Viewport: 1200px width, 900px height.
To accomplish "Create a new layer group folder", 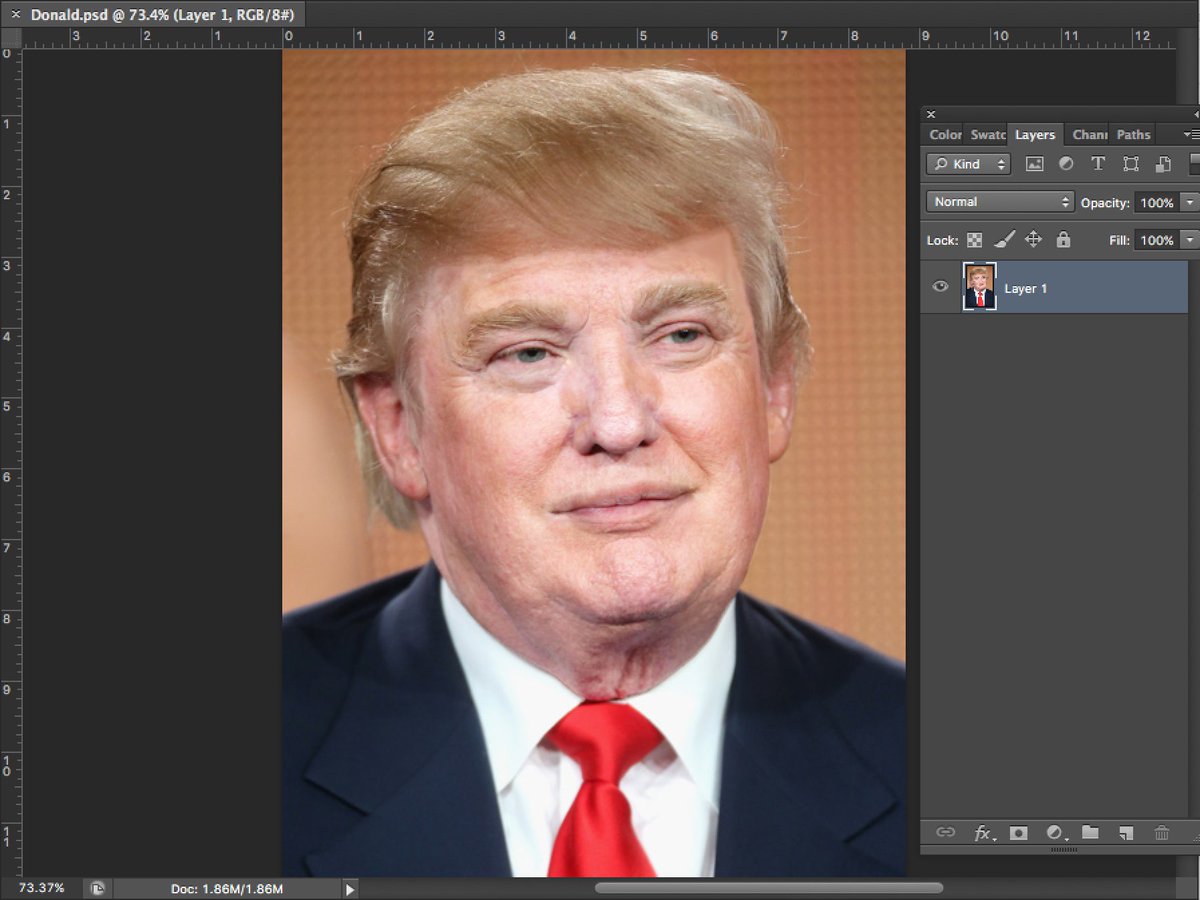I will click(1090, 832).
